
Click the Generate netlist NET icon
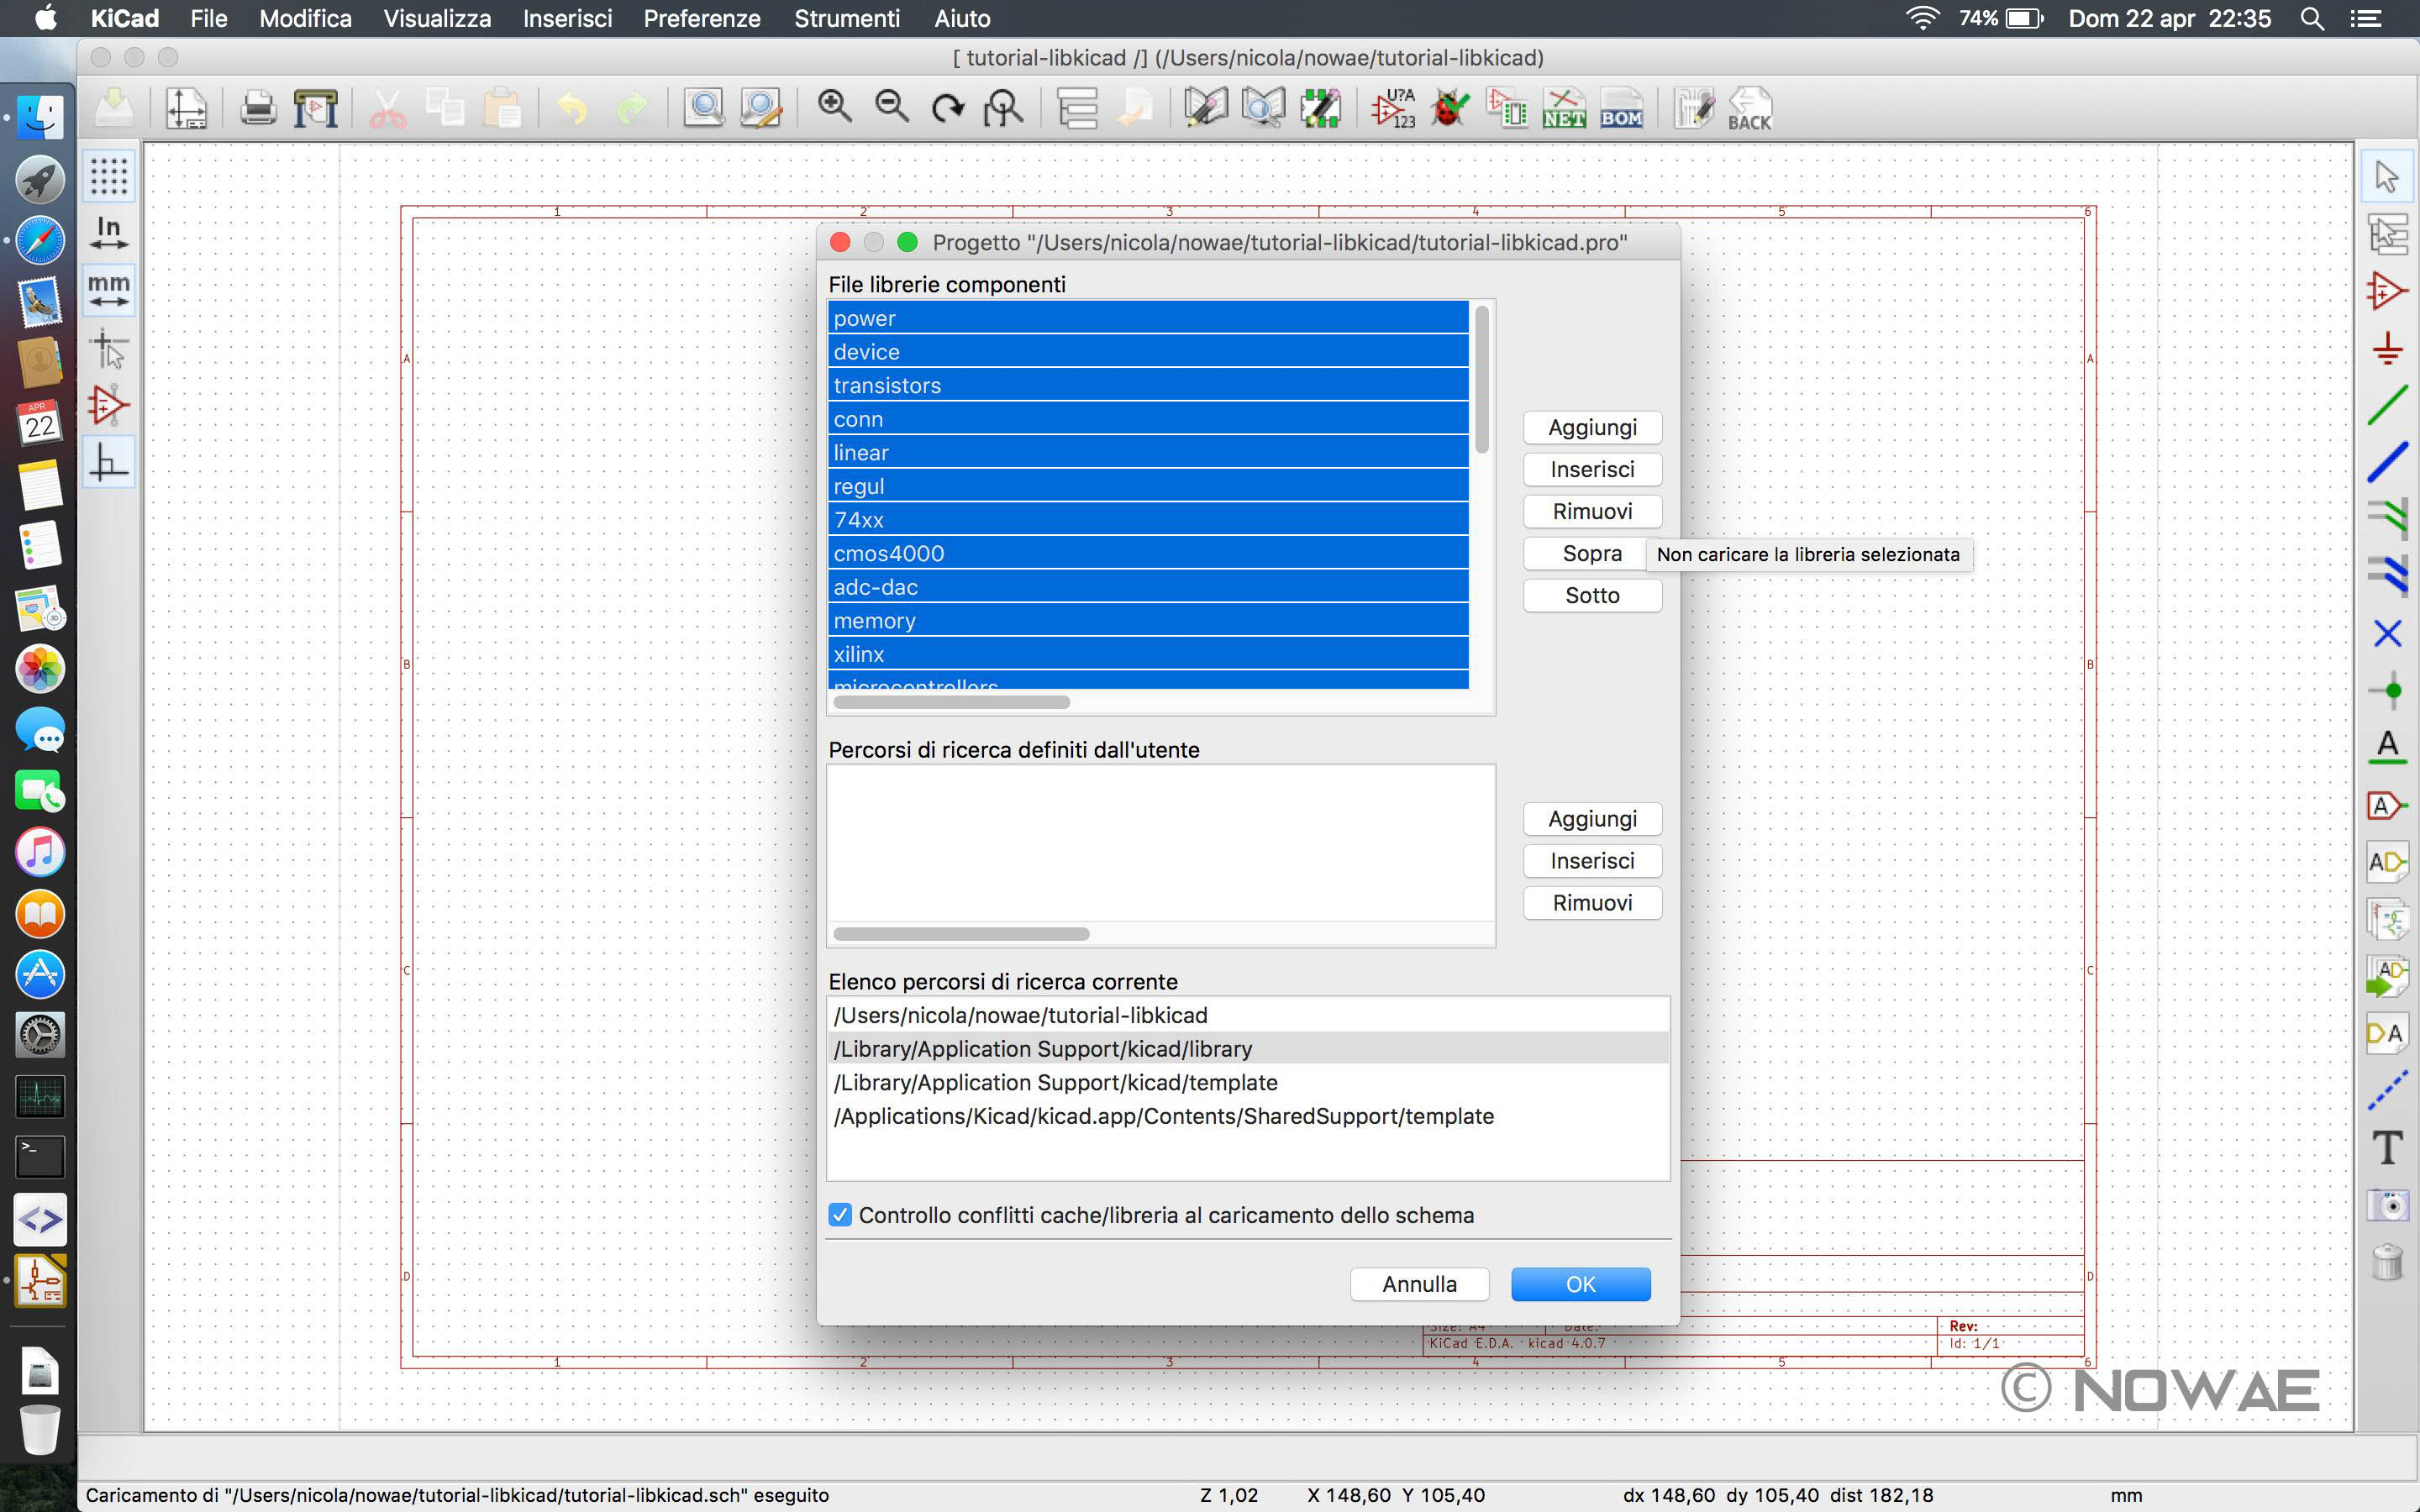coord(1563,107)
